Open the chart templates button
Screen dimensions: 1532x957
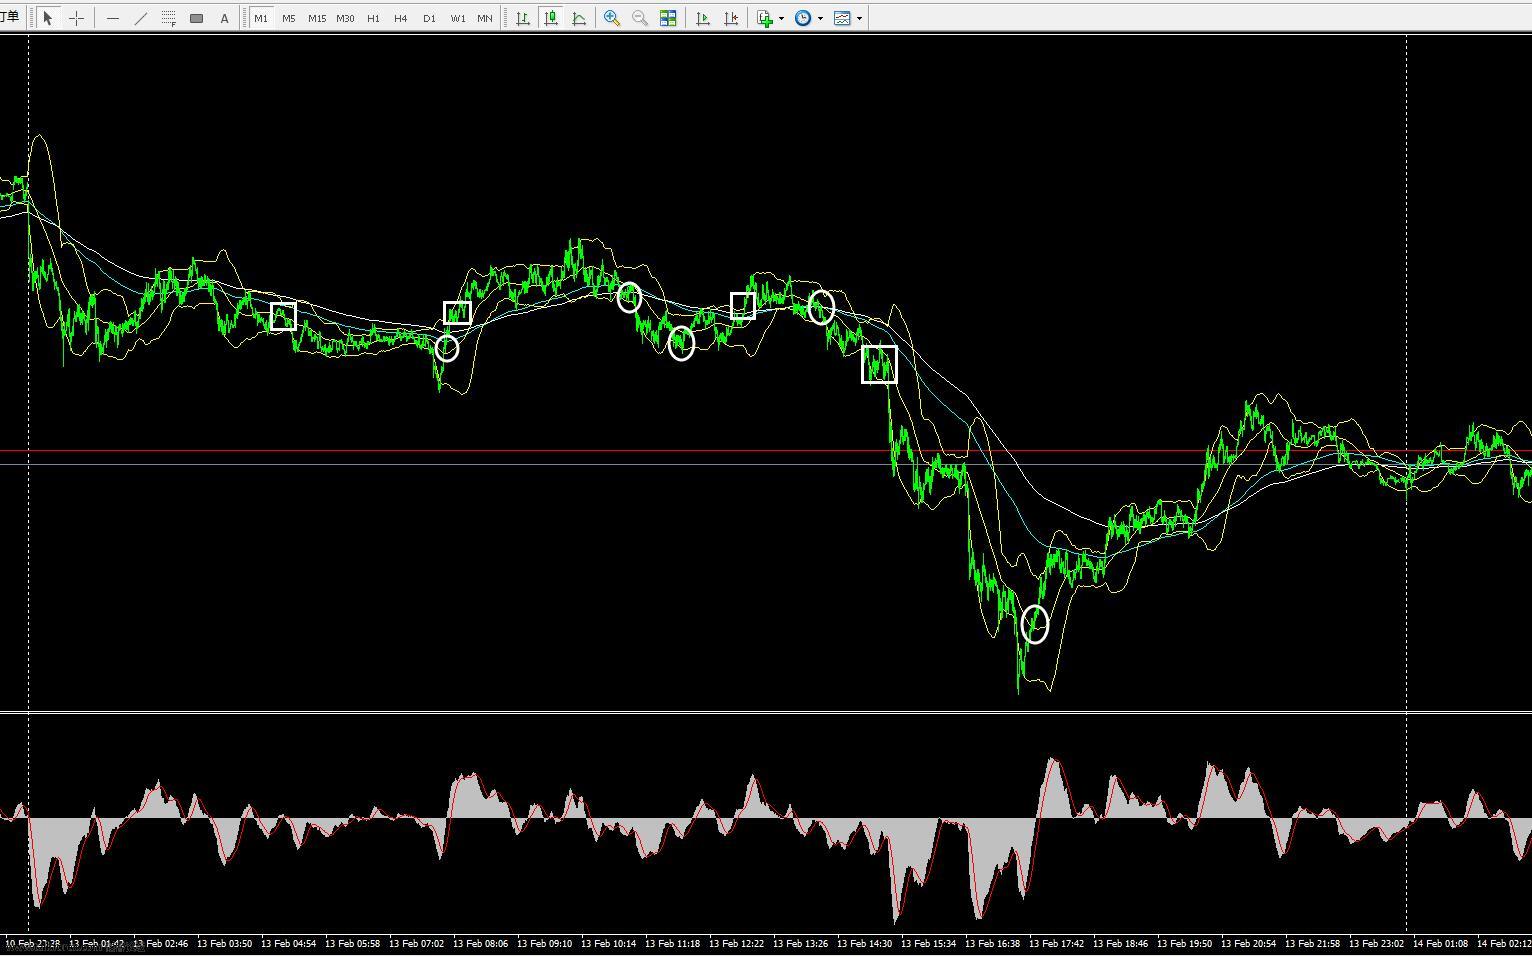click(842, 18)
